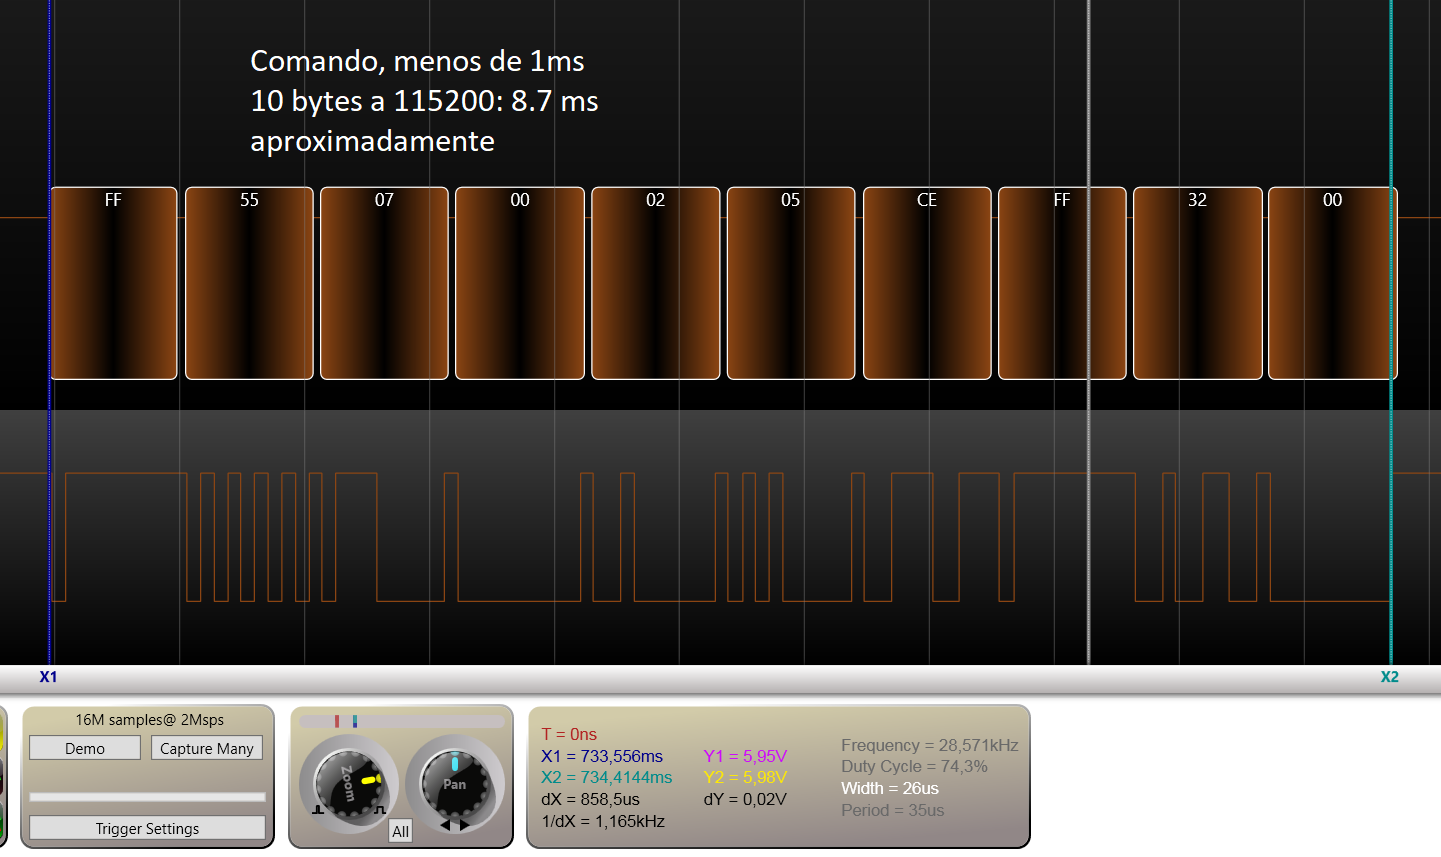Click the pan right arrow under Pan knob
This screenshot has height=857, width=1441.
[x=464, y=825]
